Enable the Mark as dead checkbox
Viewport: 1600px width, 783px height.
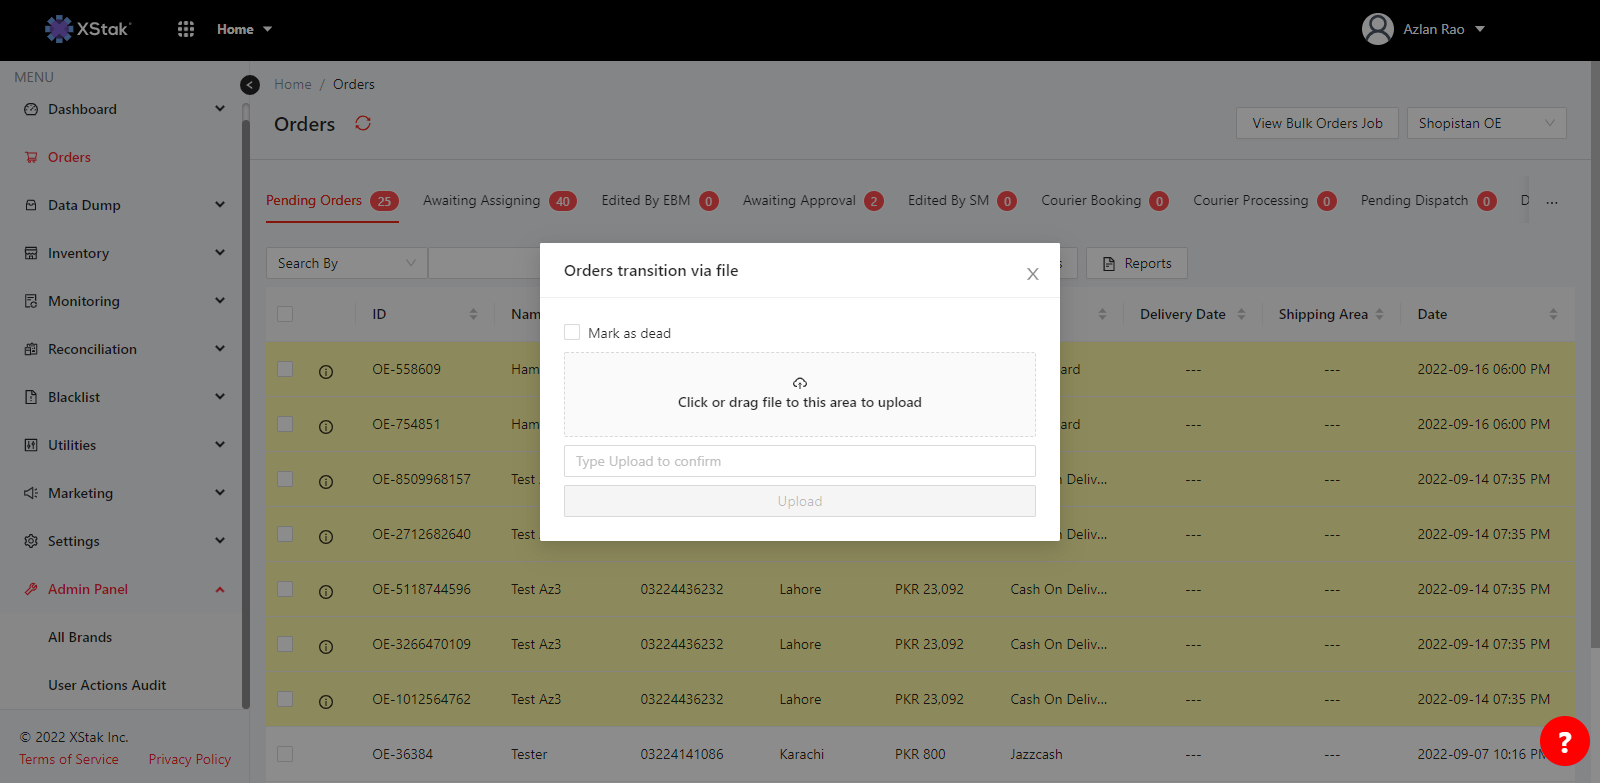(572, 332)
